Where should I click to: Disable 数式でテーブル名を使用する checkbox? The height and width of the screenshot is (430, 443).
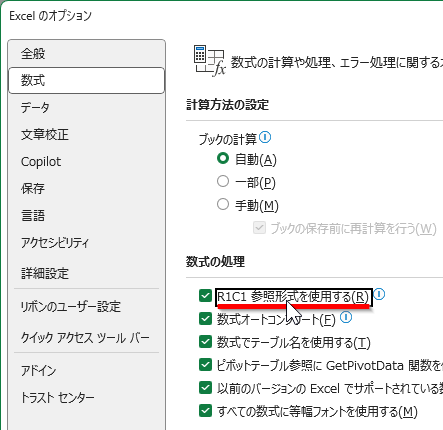point(205,342)
